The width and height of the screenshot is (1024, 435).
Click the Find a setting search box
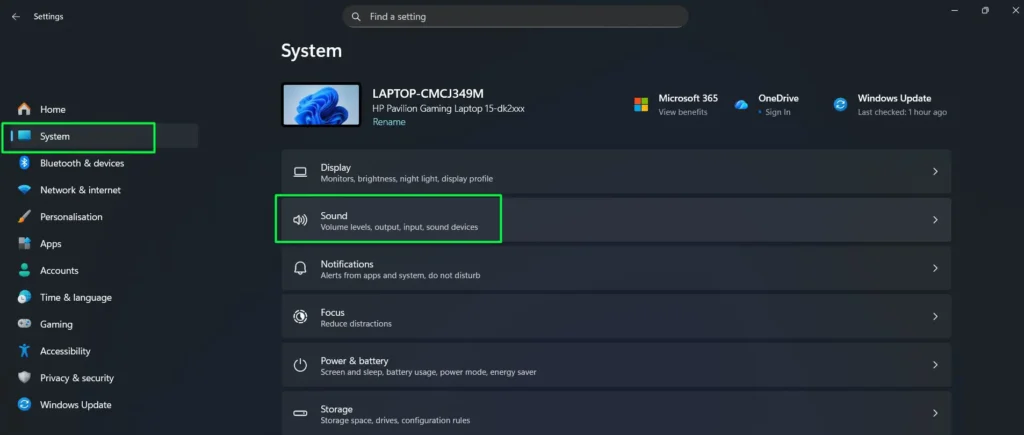click(x=515, y=17)
